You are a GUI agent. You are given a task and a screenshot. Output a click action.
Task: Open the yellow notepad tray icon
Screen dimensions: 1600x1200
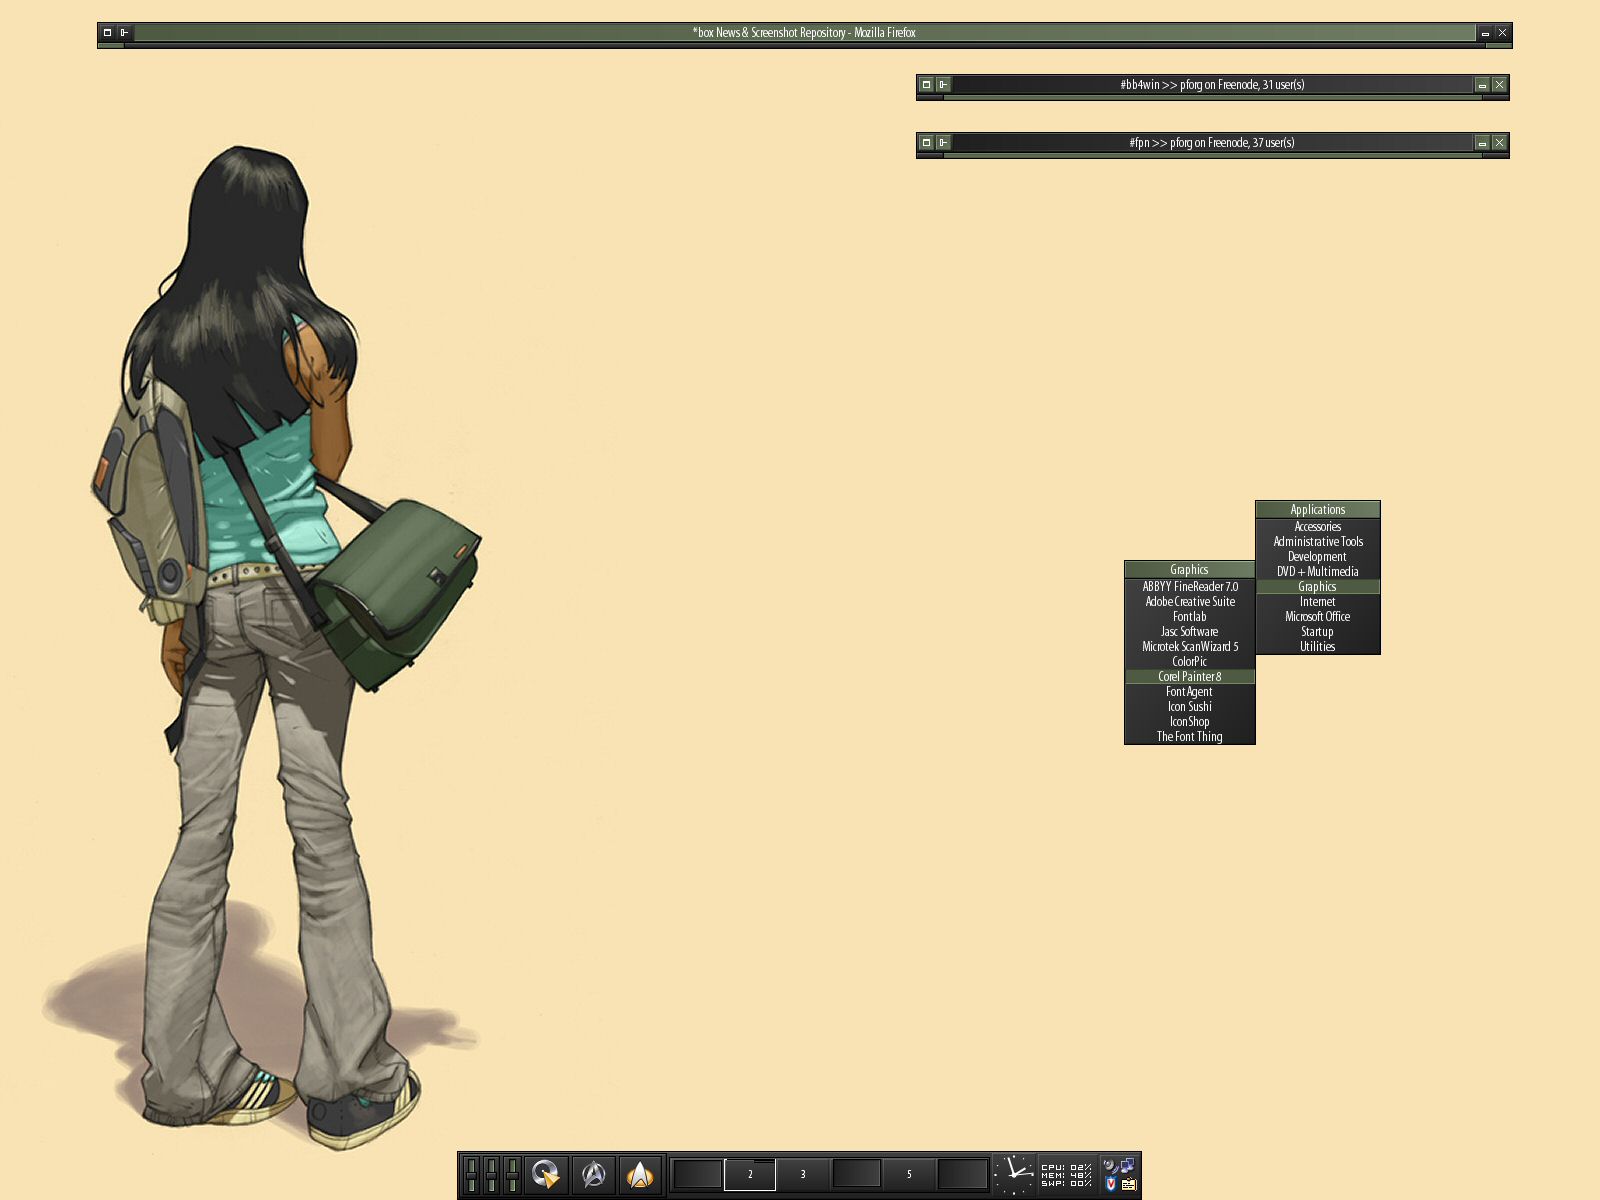tap(1128, 1184)
